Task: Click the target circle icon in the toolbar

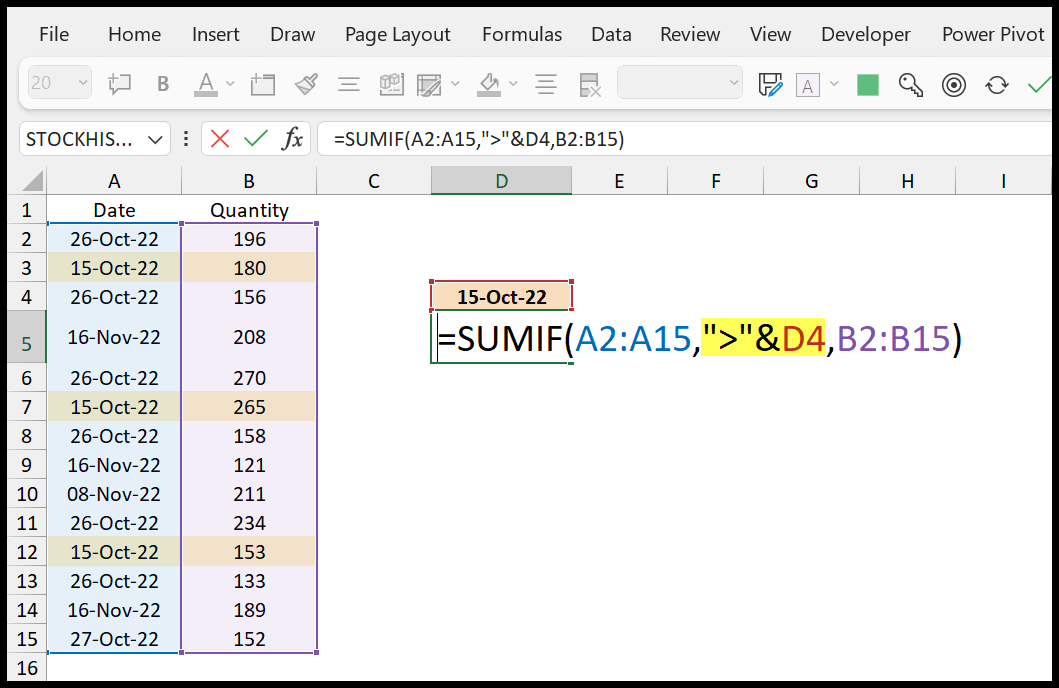Action: [x=954, y=85]
